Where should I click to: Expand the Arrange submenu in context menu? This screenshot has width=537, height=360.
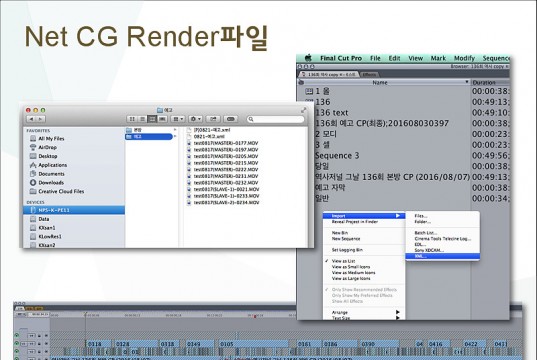(398, 312)
